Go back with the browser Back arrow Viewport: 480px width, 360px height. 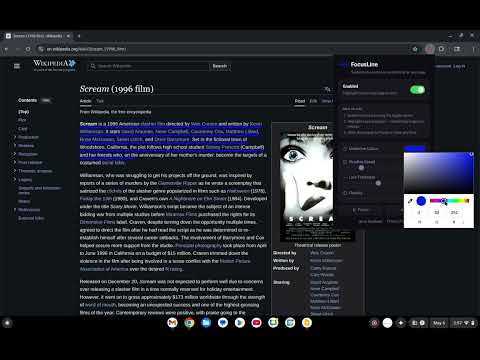pos(6,49)
